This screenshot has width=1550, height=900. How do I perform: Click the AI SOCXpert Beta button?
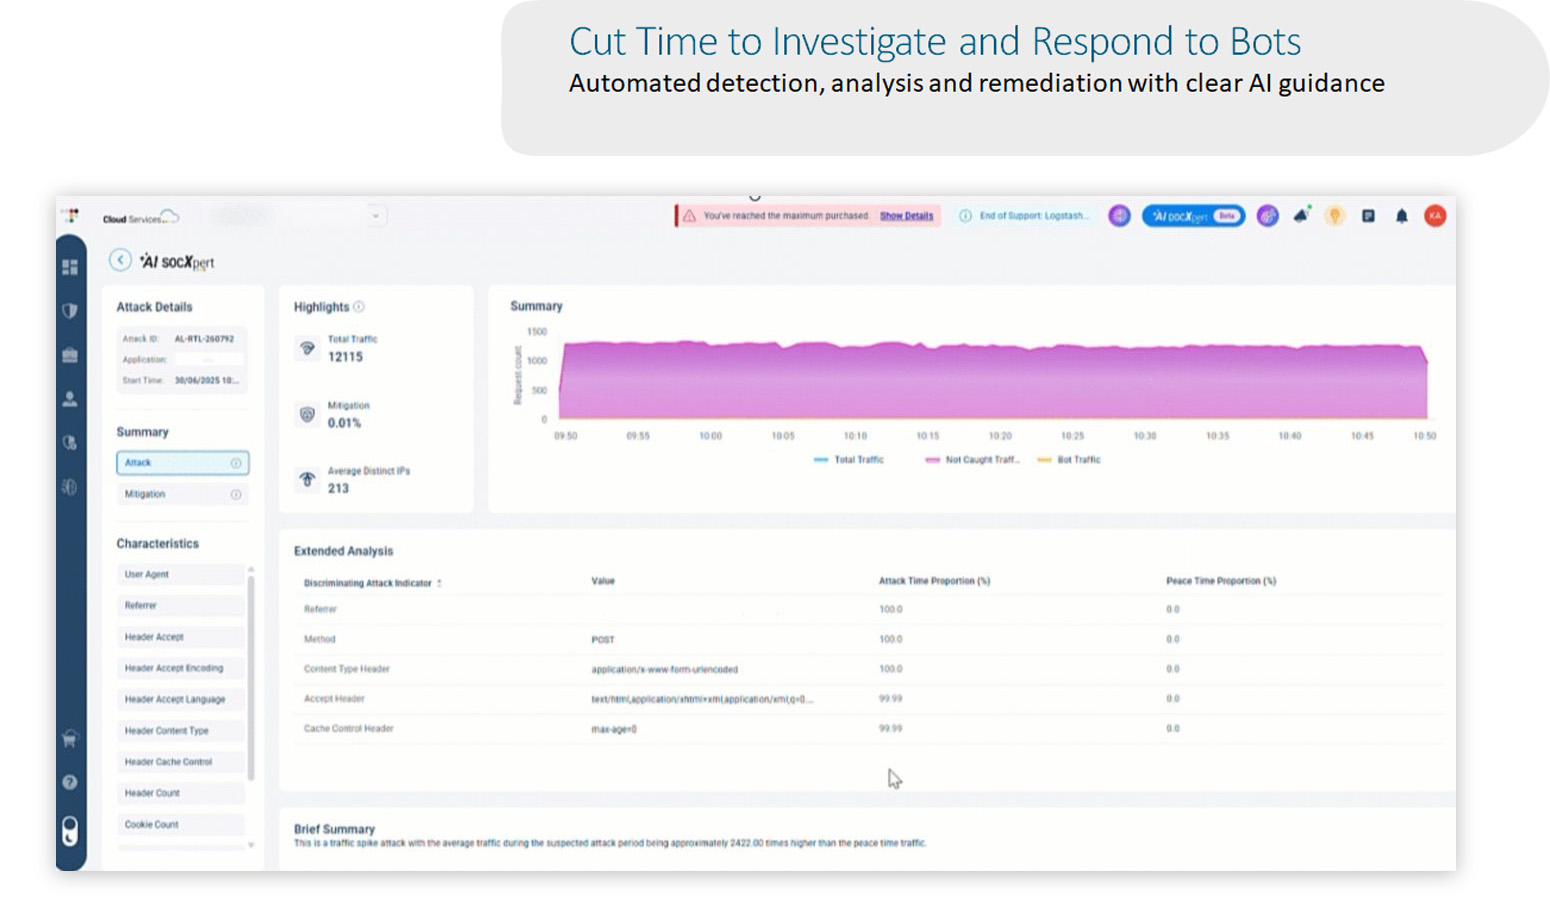(x=1193, y=216)
